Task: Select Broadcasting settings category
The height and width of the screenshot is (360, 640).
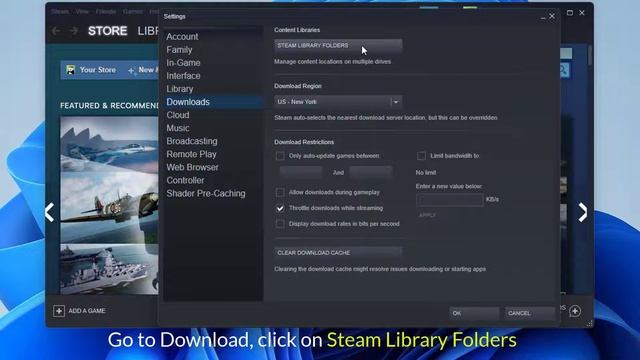Action: (192, 141)
